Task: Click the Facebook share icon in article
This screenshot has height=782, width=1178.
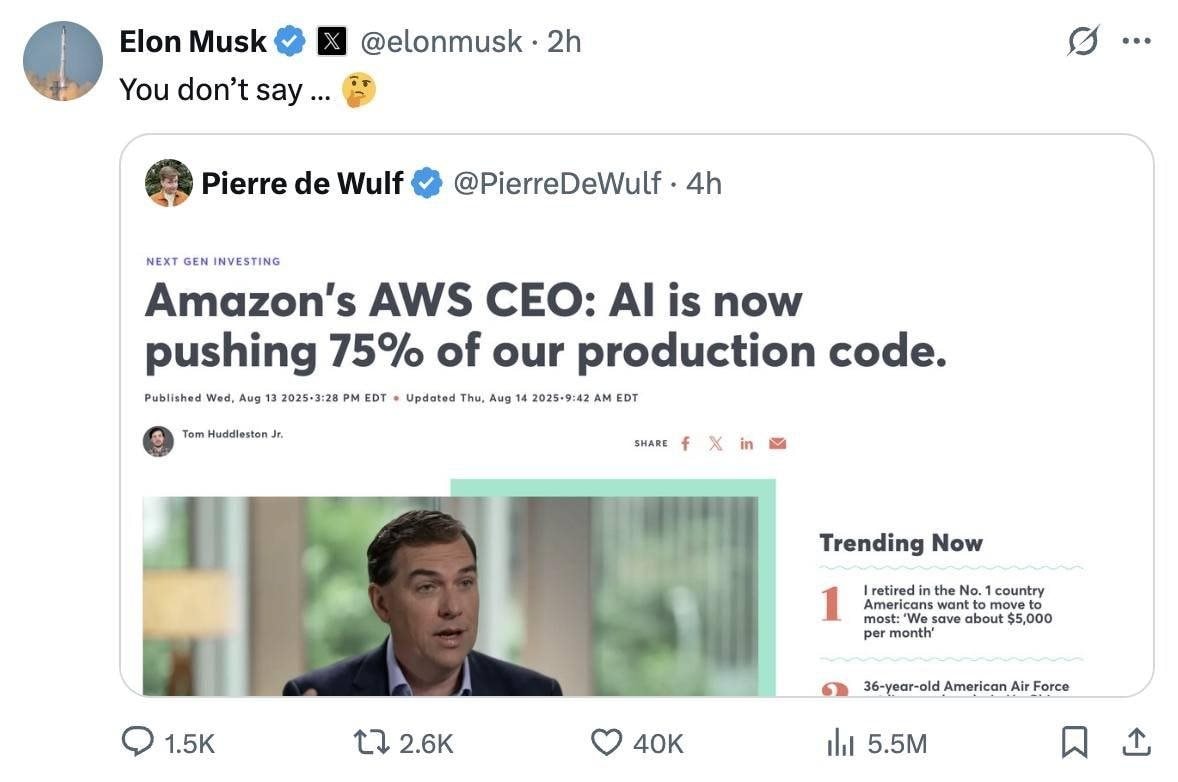Action: [685, 443]
